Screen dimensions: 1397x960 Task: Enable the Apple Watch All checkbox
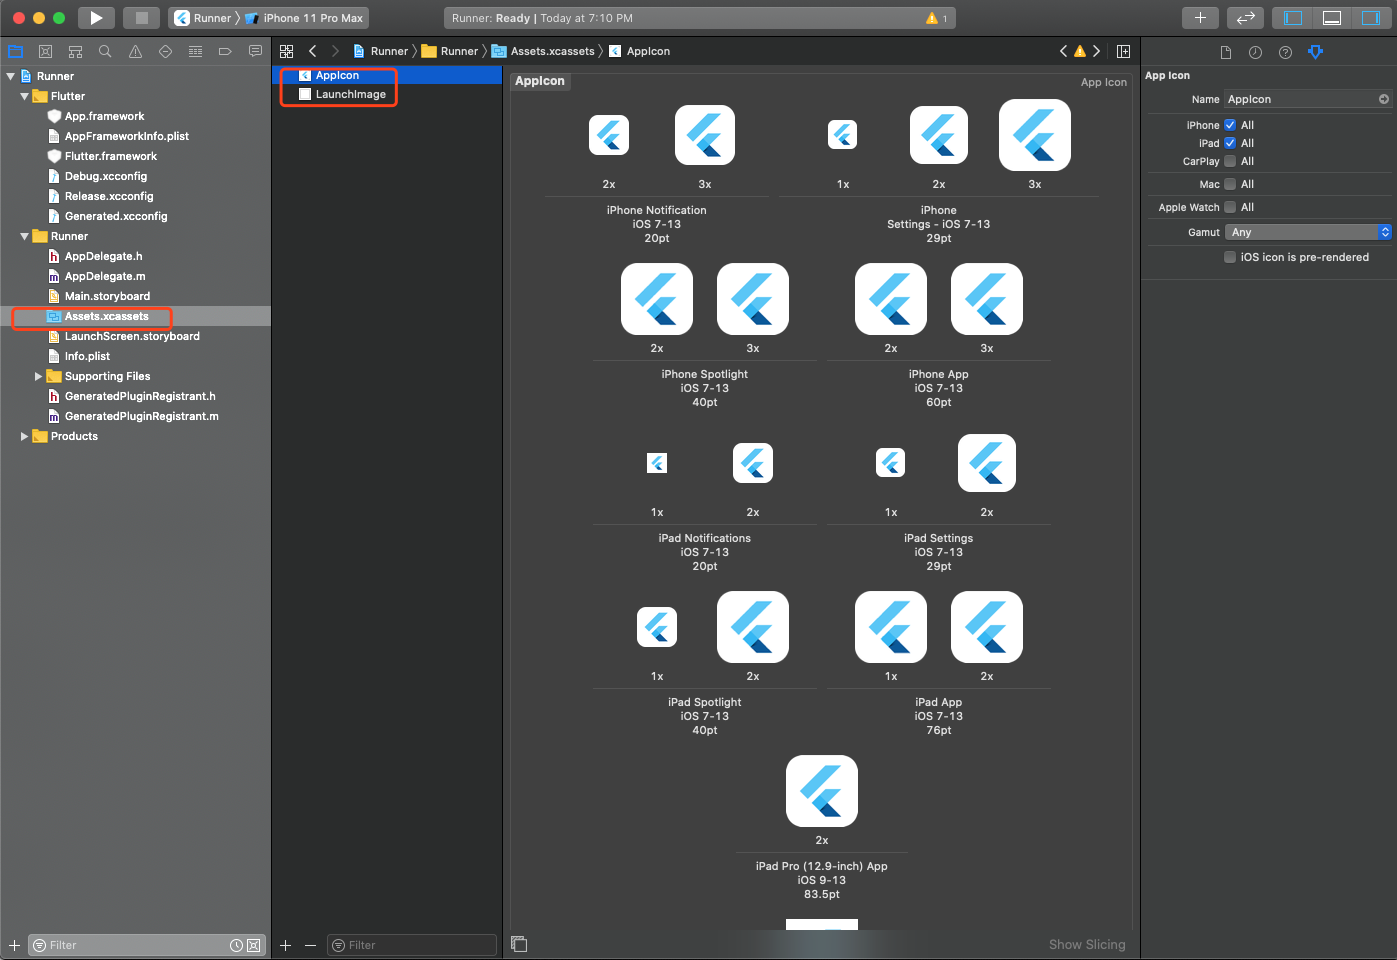click(x=1230, y=207)
